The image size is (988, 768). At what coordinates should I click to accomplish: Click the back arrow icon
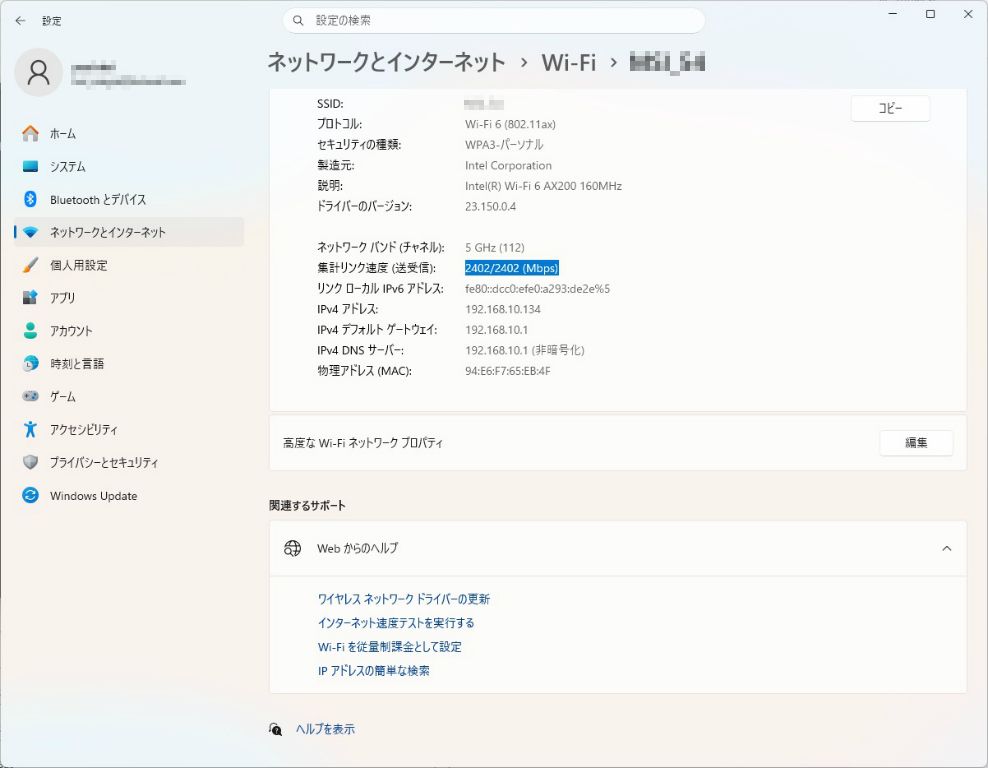coord(20,21)
